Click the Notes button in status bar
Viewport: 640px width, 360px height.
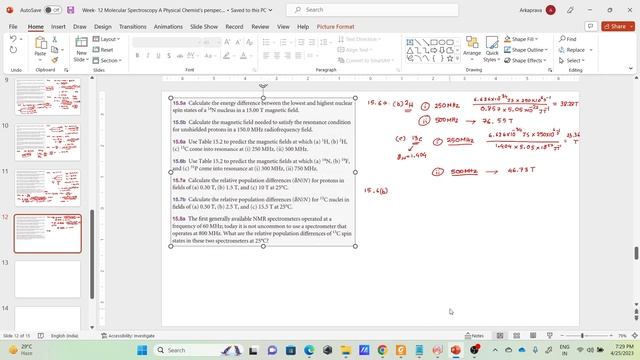click(x=474, y=336)
